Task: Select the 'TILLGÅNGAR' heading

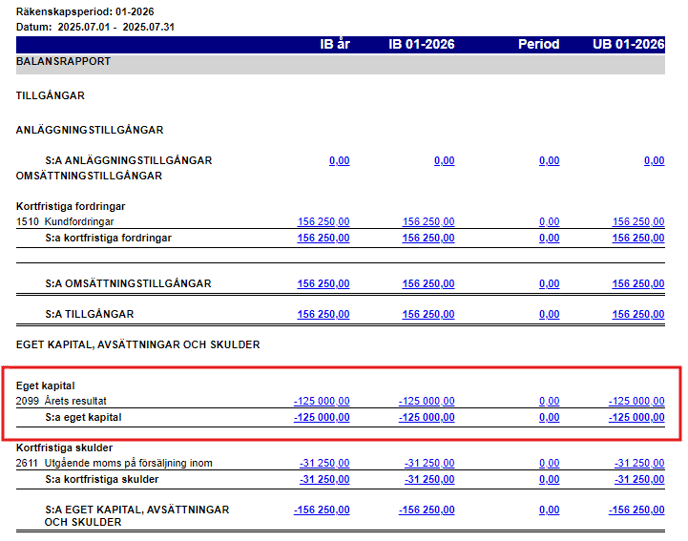Action: point(50,96)
